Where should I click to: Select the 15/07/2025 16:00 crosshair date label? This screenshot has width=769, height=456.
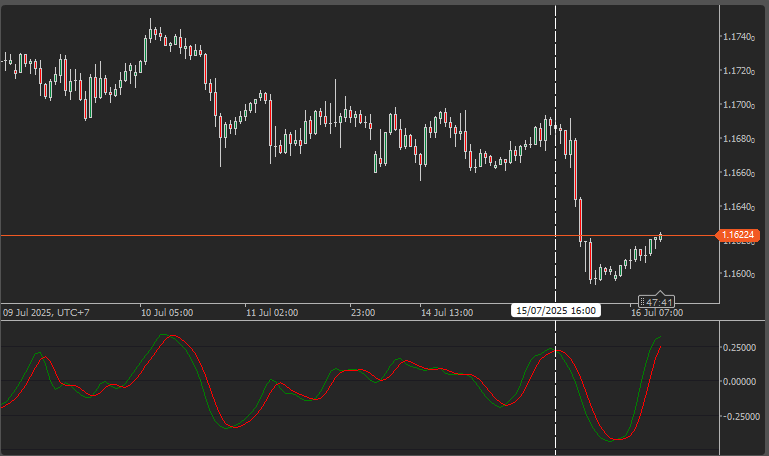[x=556, y=310]
